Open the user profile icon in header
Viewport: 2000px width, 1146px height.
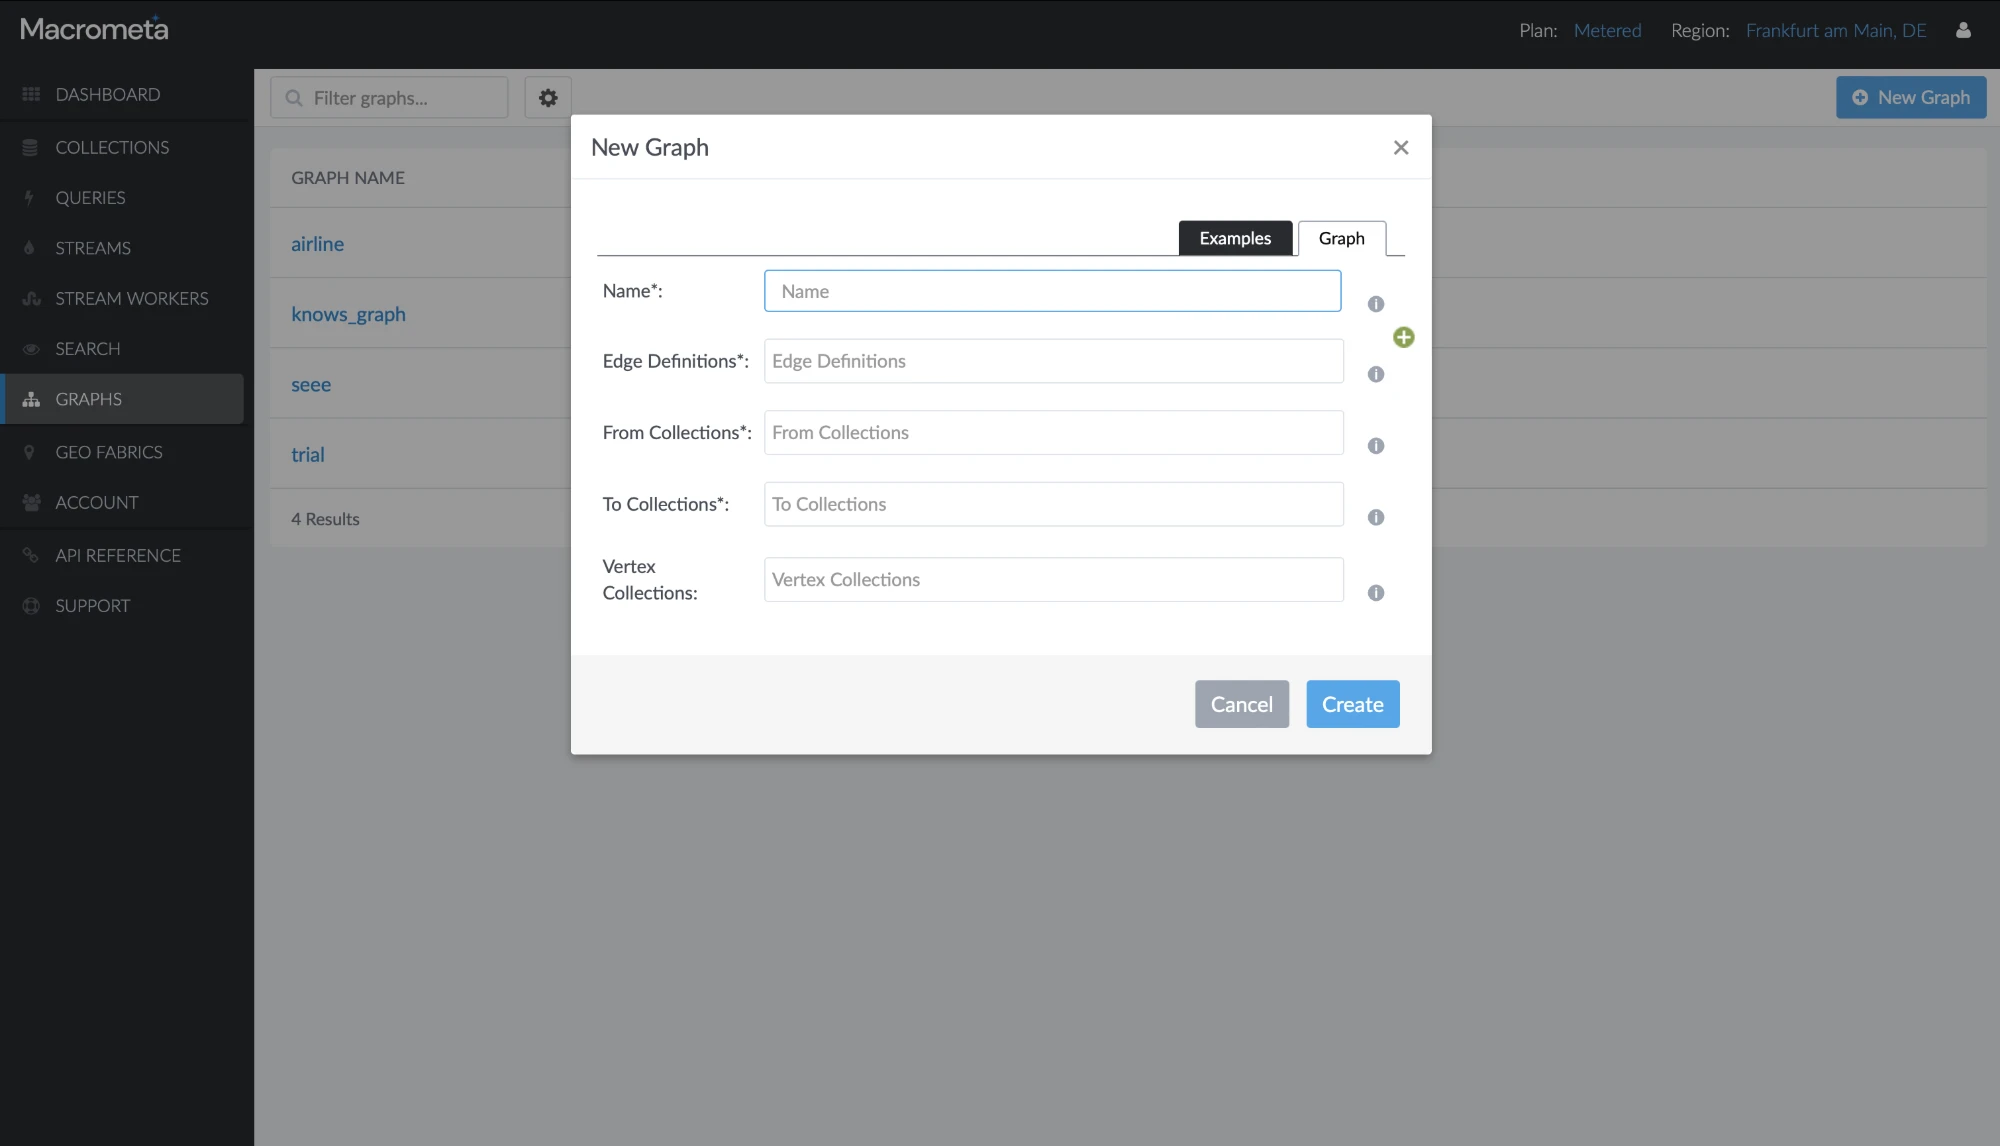pos(1963,30)
